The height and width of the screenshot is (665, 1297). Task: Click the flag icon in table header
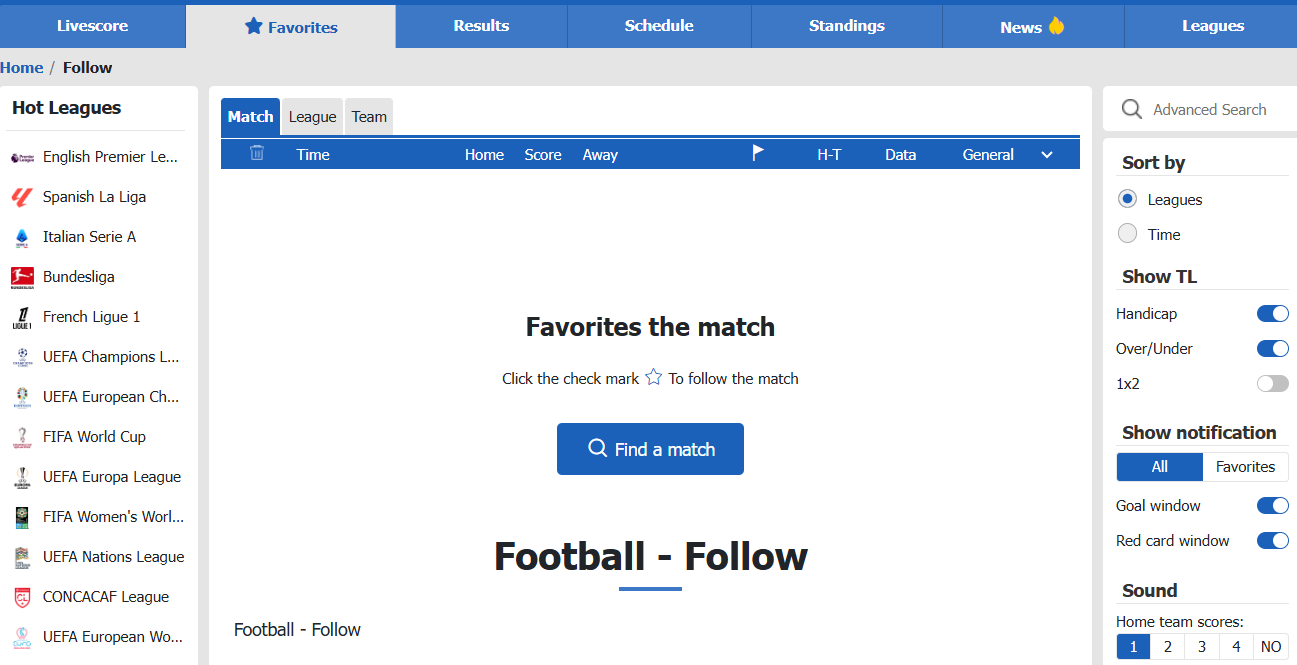pos(758,153)
